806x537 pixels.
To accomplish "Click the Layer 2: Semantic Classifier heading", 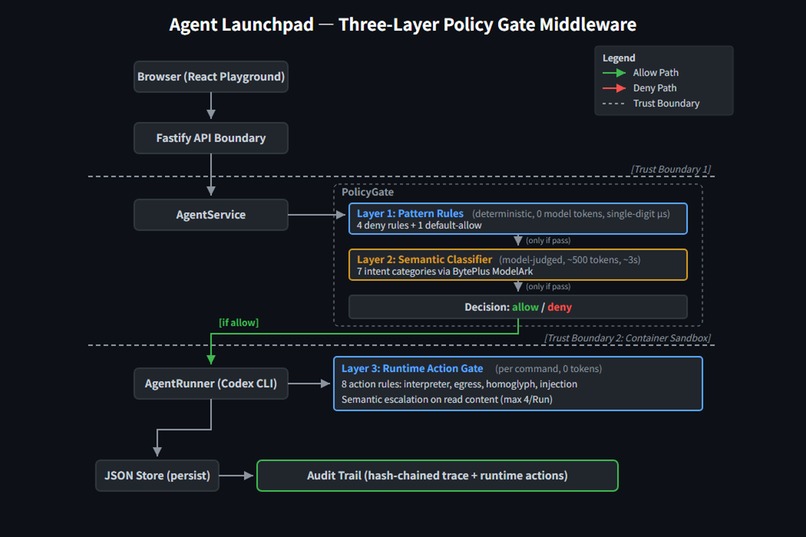I will 424,260.
